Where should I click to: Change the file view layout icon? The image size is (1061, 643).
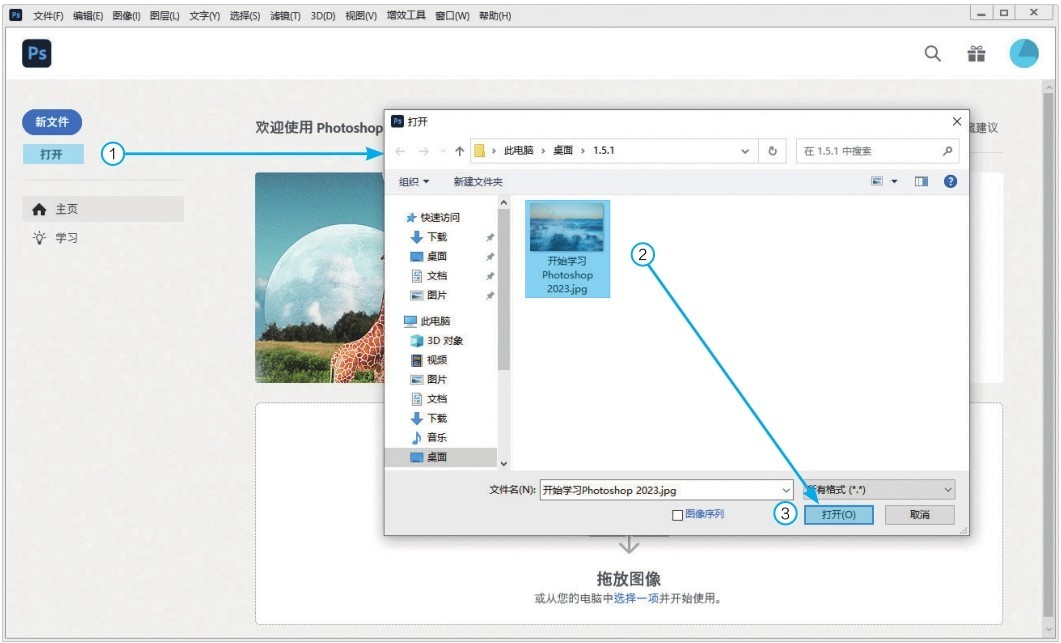point(877,181)
